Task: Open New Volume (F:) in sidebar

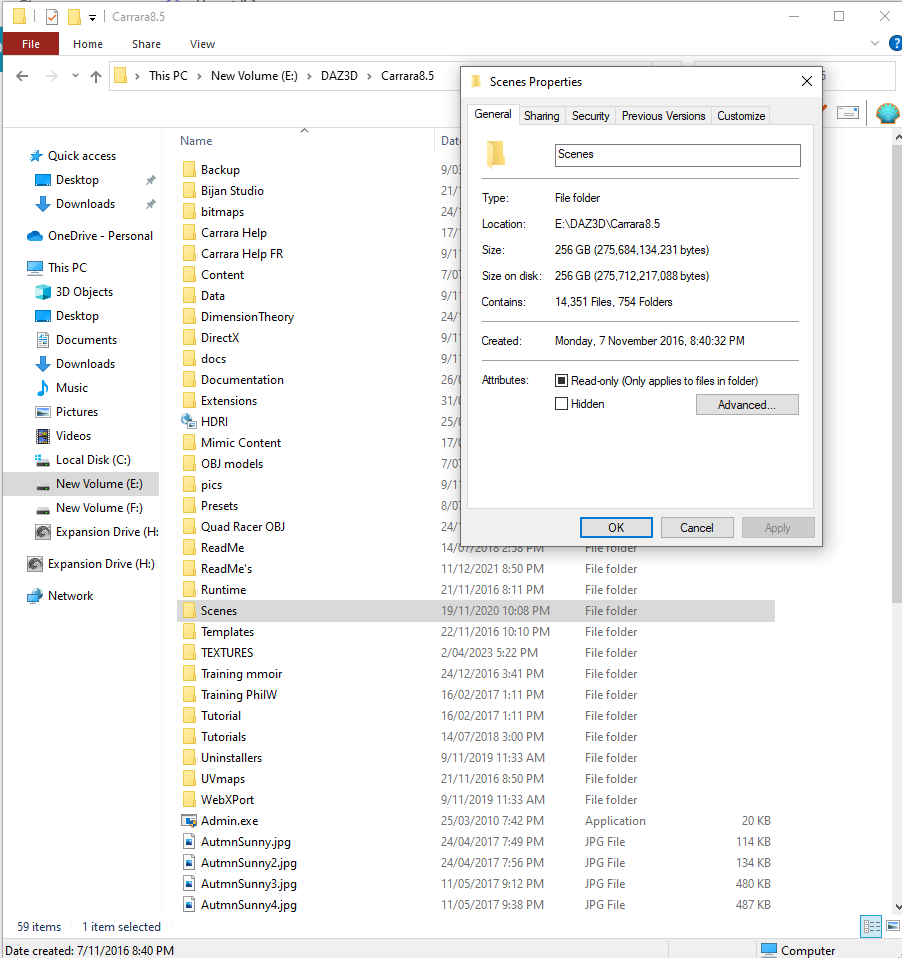Action: coord(99,508)
